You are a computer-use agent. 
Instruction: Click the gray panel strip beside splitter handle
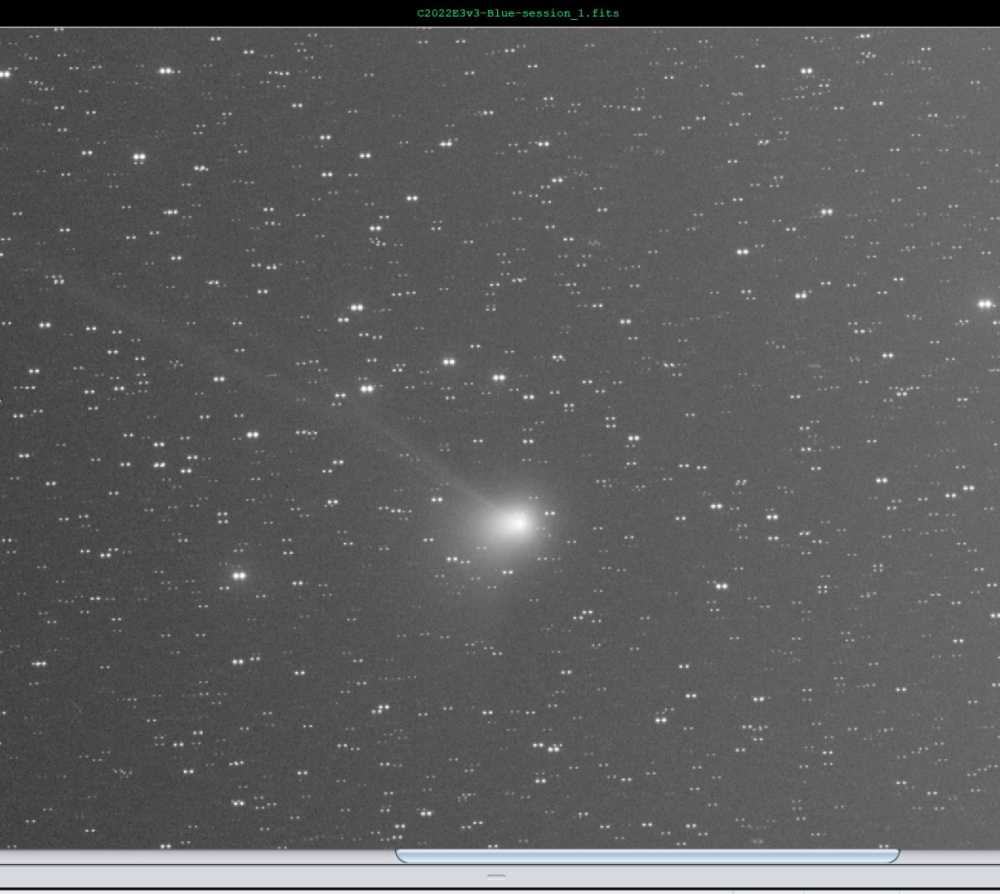point(250,876)
